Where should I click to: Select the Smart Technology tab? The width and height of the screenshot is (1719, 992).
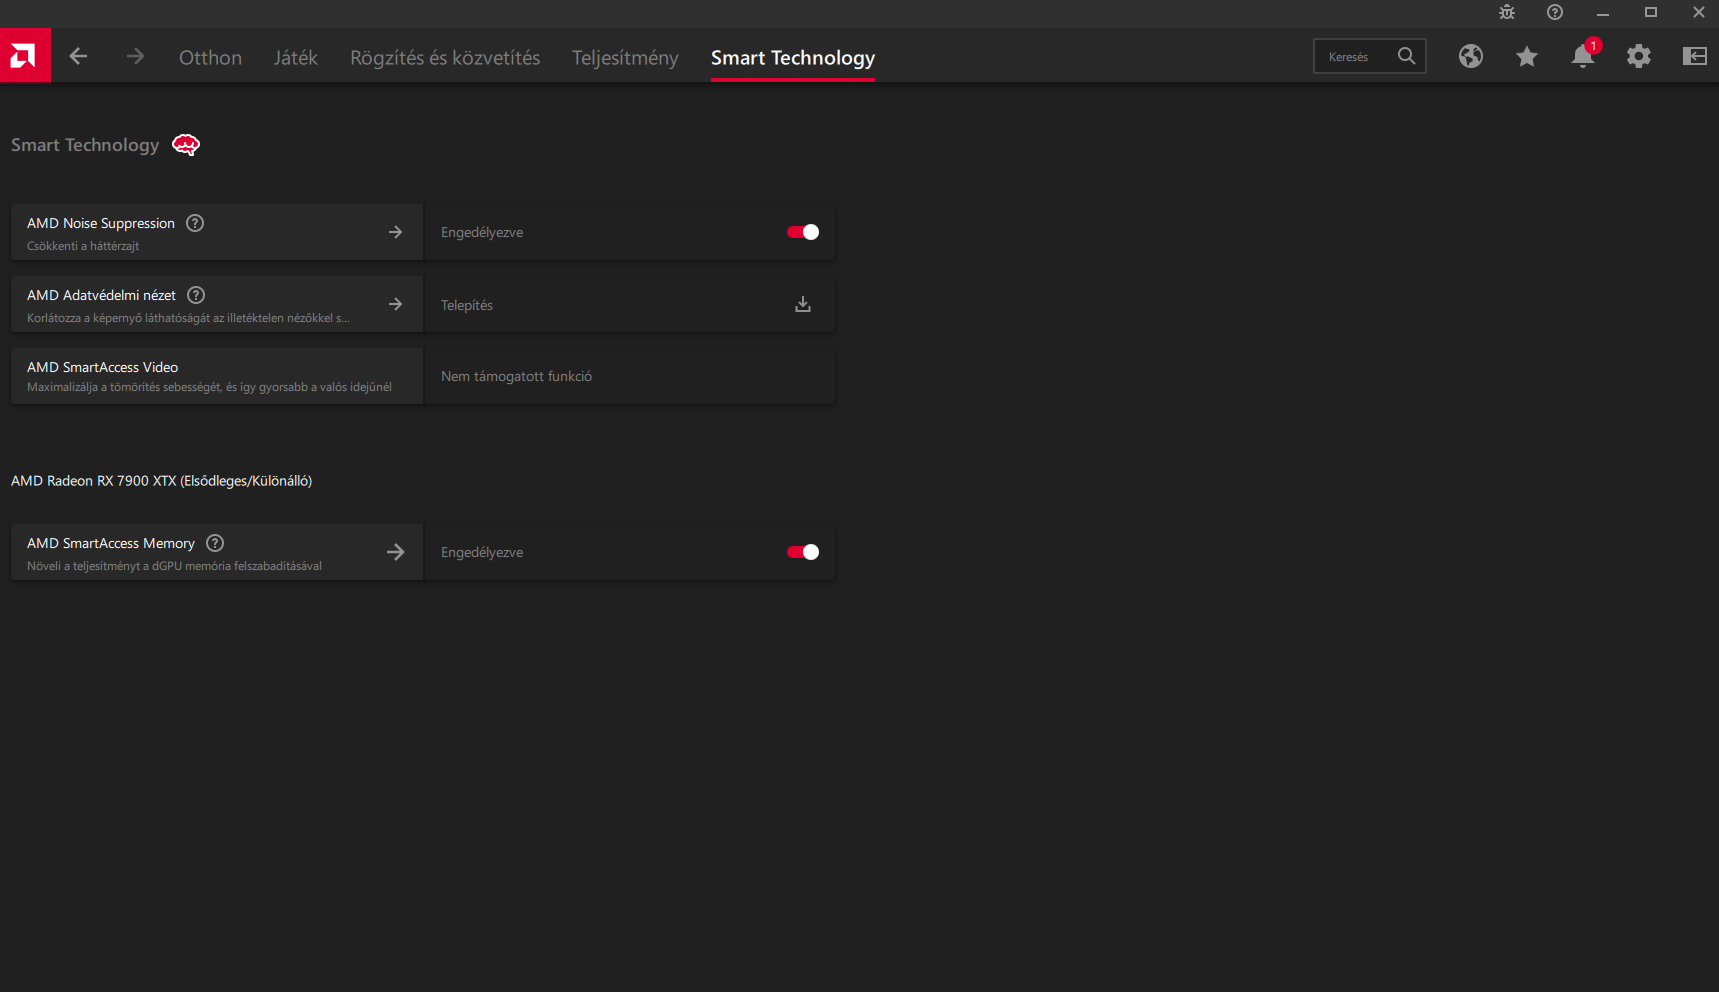point(793,58)
